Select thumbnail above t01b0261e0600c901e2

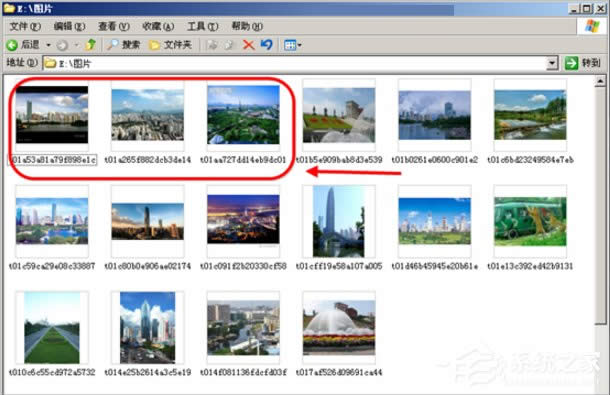[x=435, y=115]
